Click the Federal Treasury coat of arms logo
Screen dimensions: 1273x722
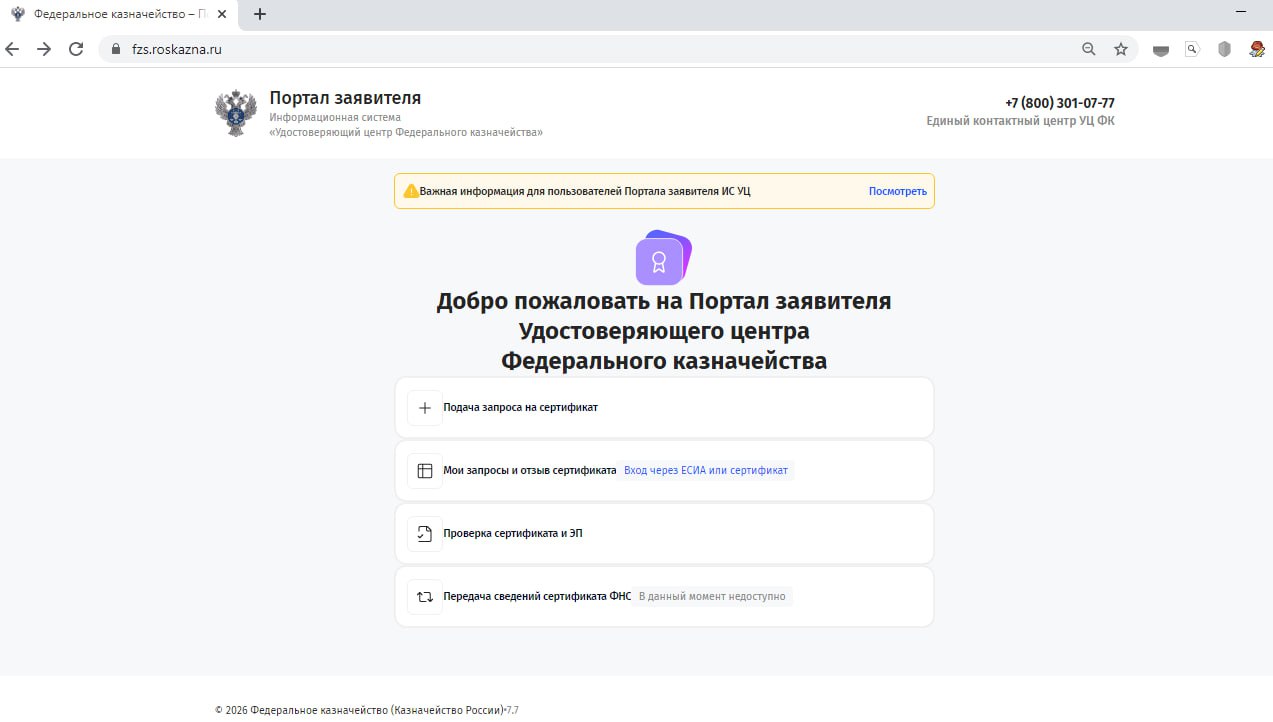tap(236, 113)
